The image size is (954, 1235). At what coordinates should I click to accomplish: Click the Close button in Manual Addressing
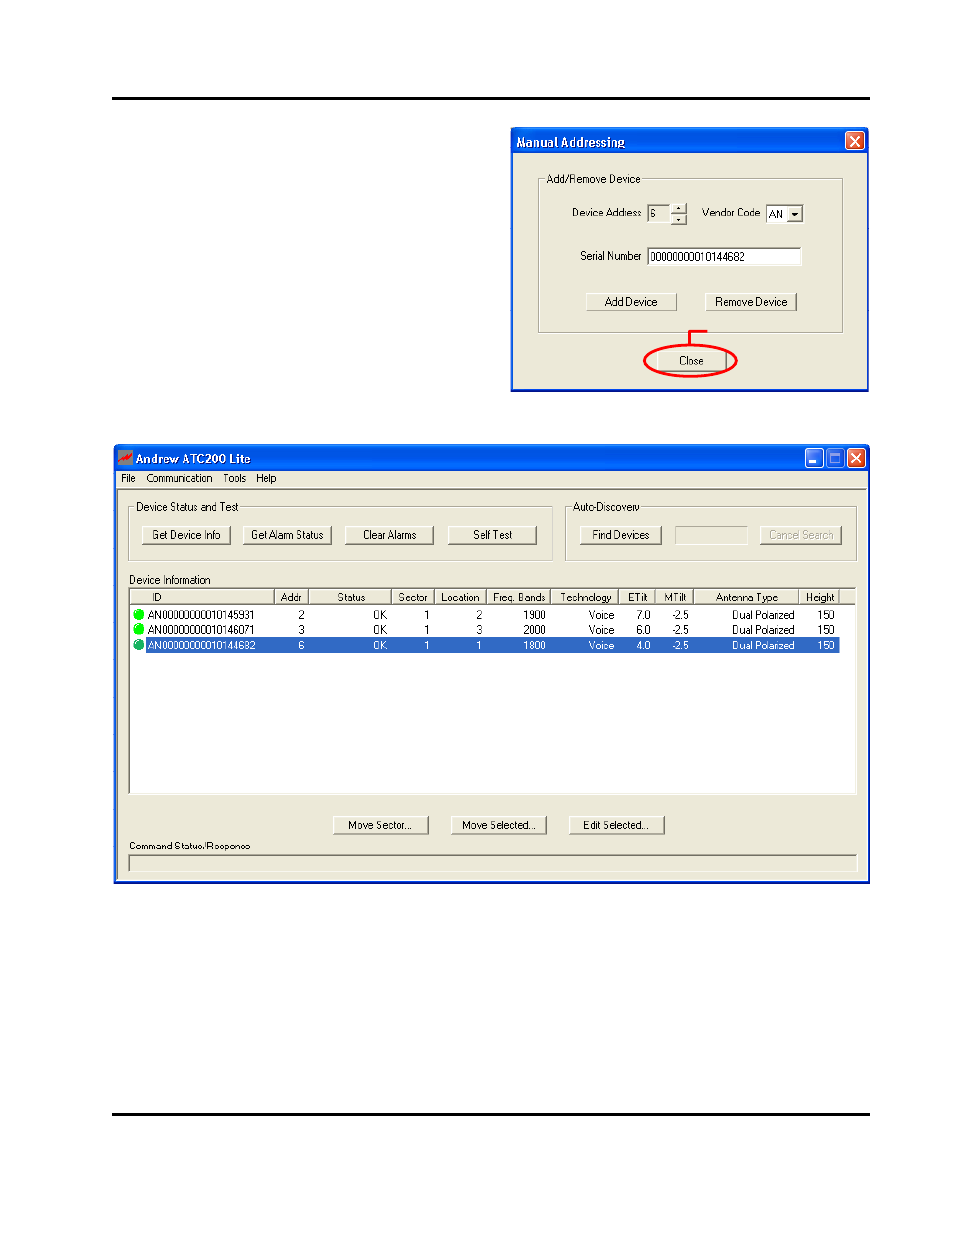(691, 361)
